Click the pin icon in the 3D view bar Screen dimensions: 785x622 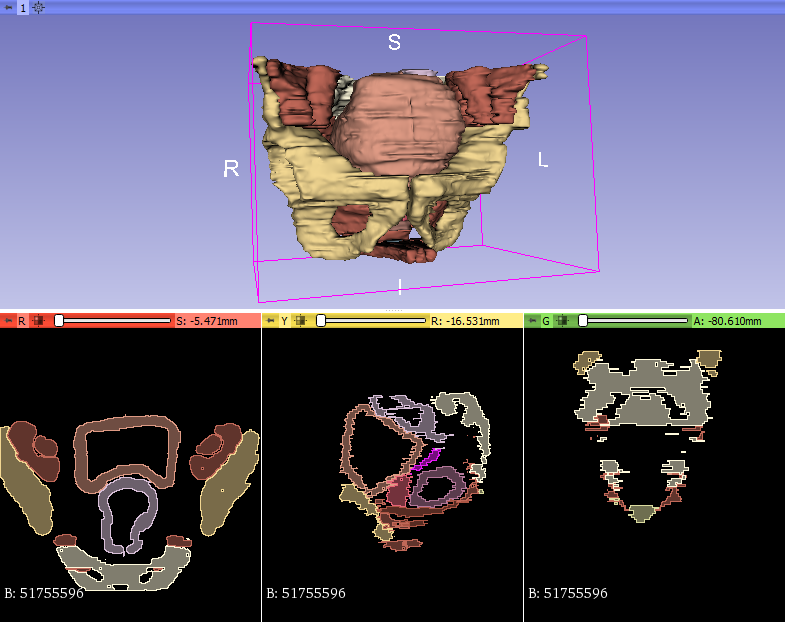9,7
